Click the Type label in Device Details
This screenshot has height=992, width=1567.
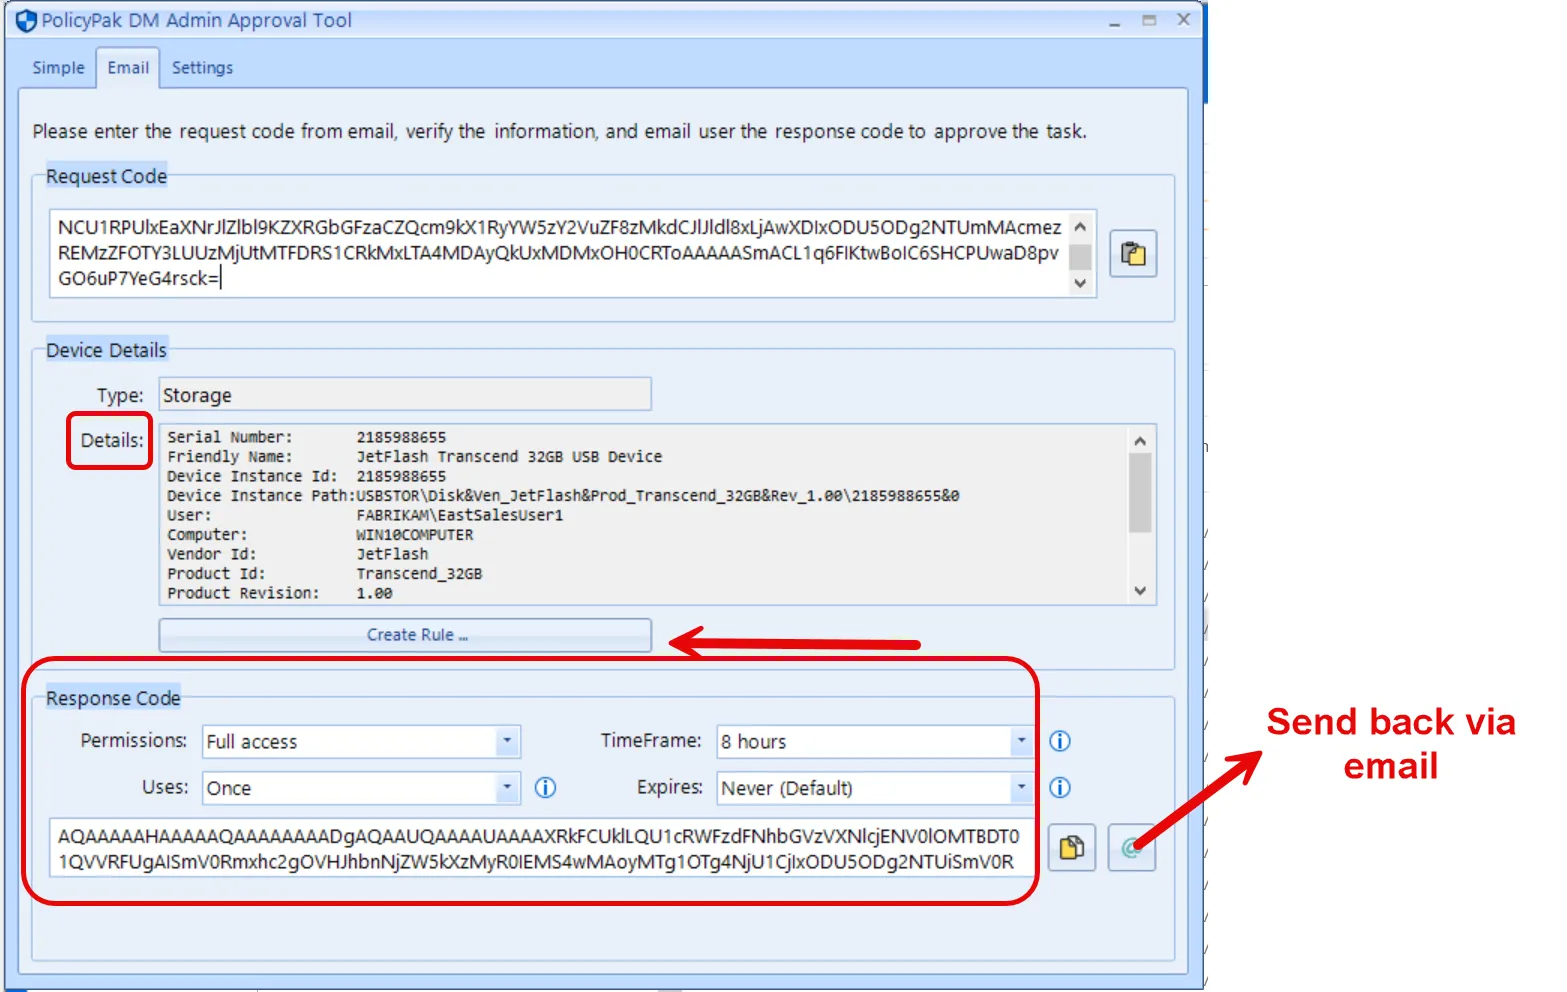(x=120, y=395)
